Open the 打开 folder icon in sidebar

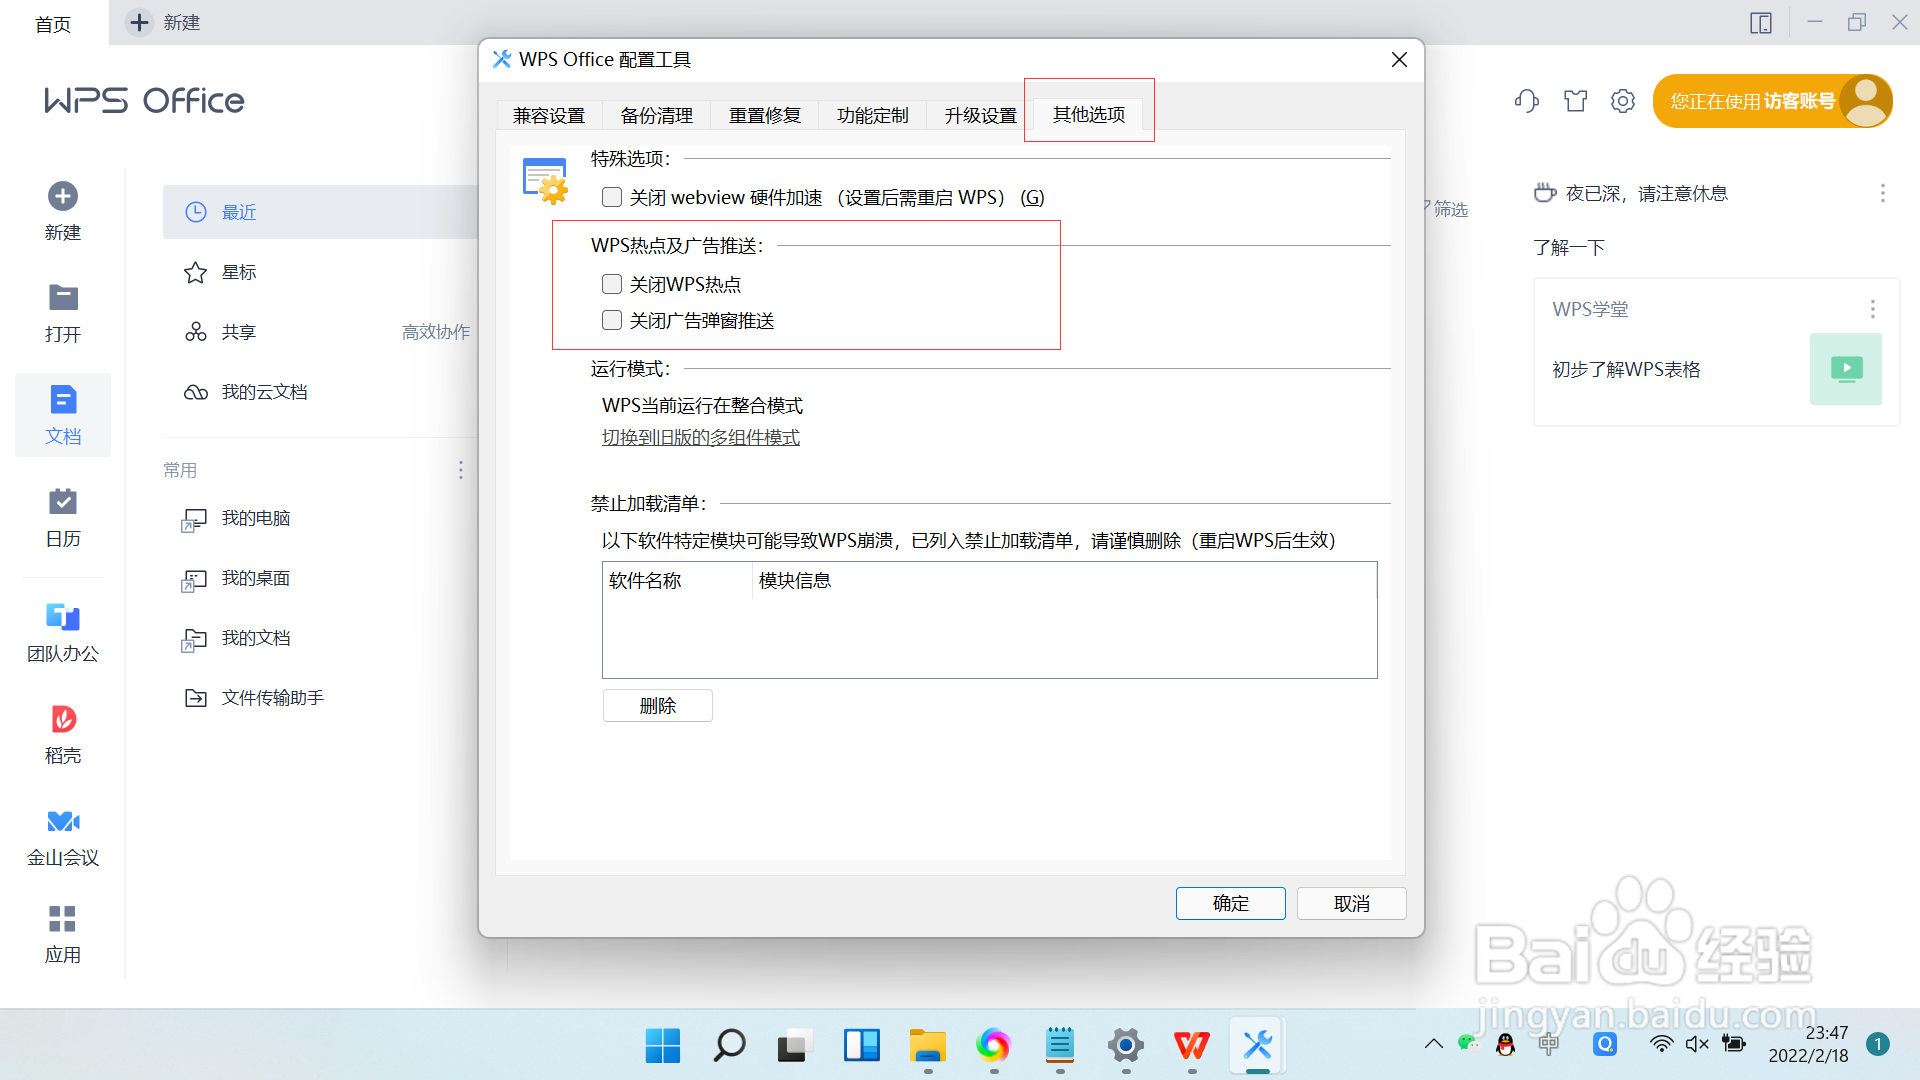click(63, 297)
